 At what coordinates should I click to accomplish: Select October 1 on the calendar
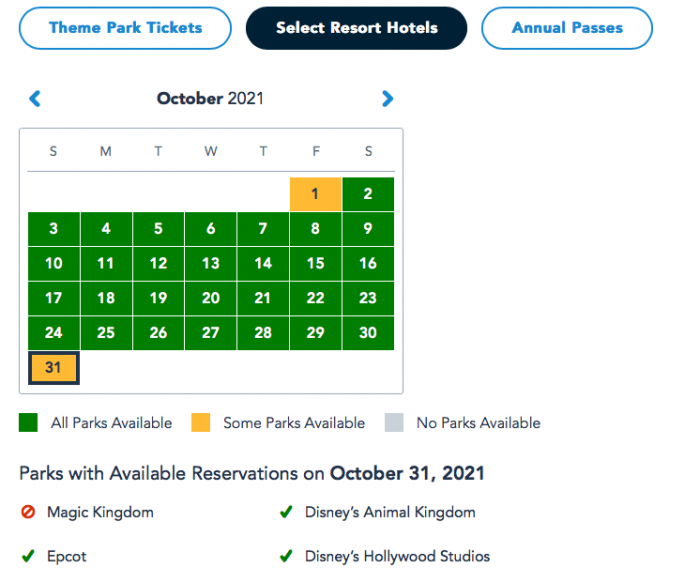(315, 194)
